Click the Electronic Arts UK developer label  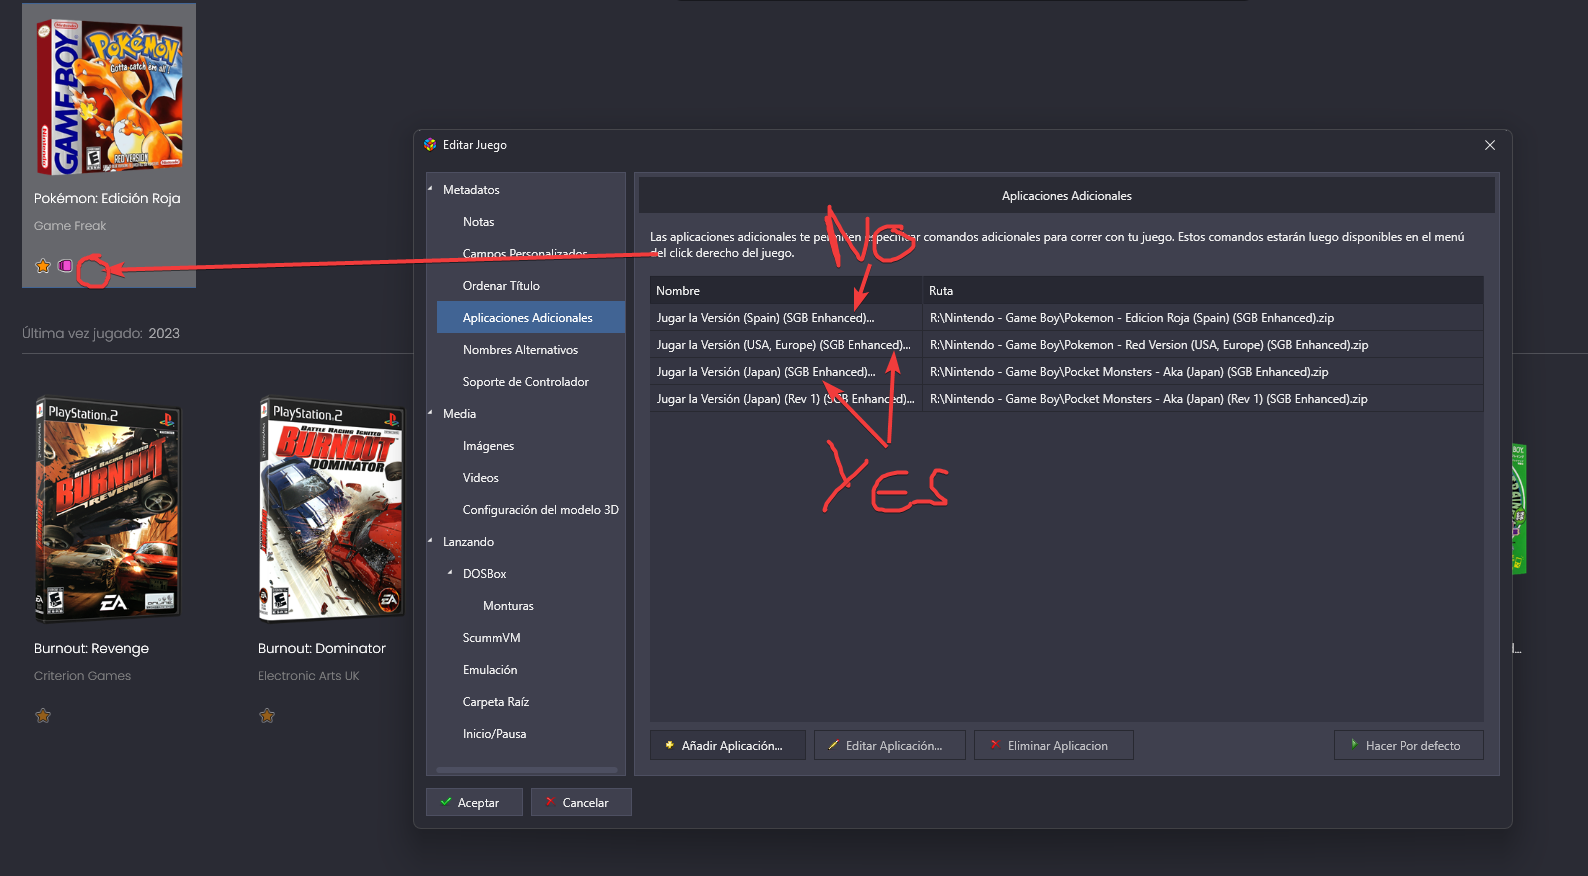coord(308,676)
